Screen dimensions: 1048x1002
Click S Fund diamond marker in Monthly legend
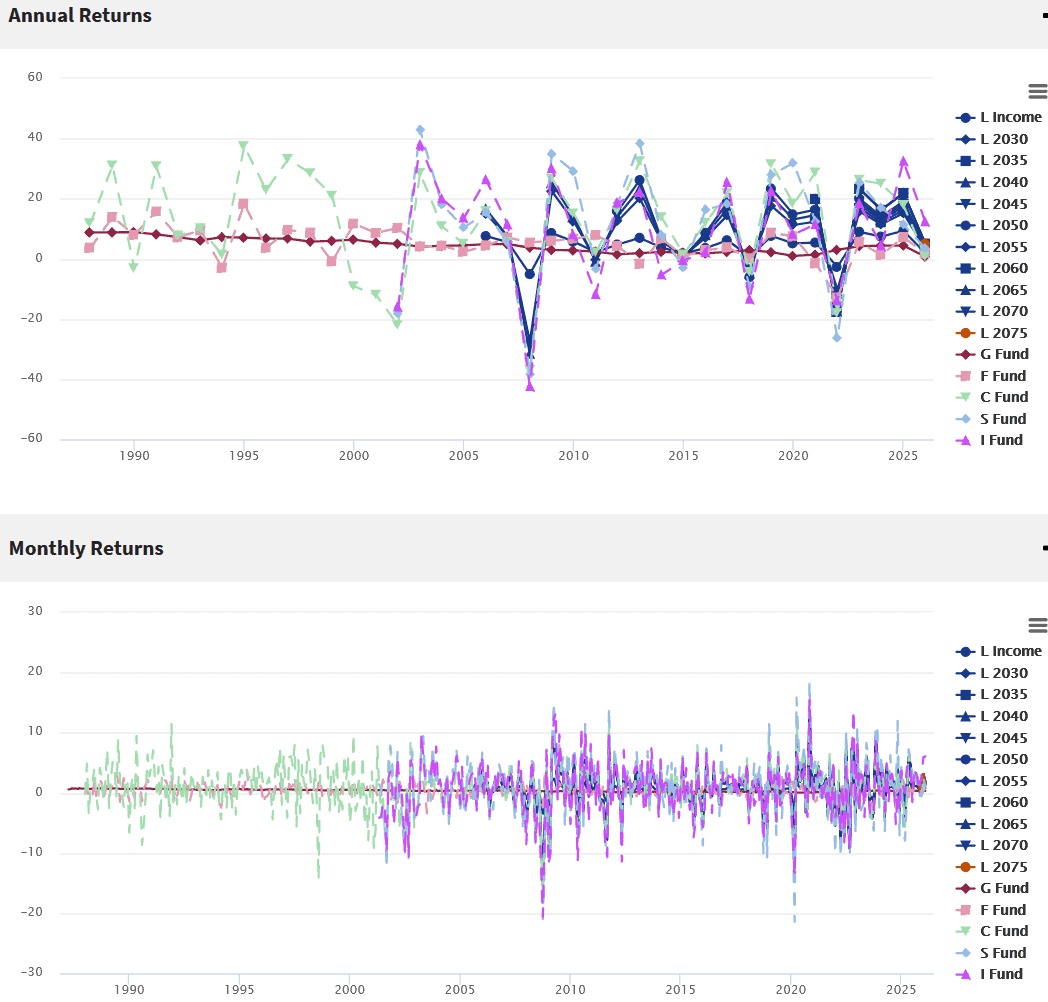(x=966, y=953)
